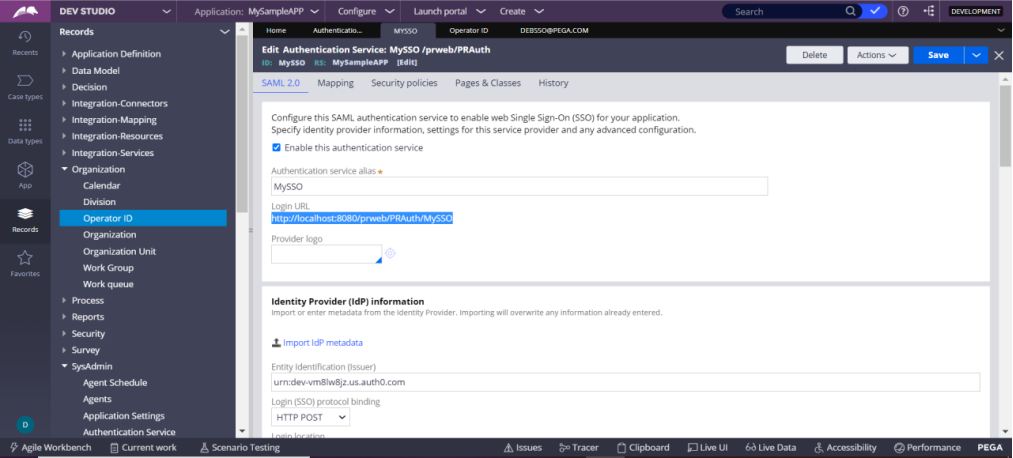1013x458 pixels.
Task: Open Favorites star icon
Action: coord(25,264)
